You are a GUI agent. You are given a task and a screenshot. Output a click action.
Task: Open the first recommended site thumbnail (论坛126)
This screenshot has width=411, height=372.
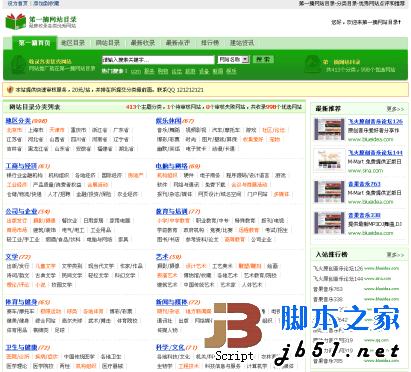point(329,130)
